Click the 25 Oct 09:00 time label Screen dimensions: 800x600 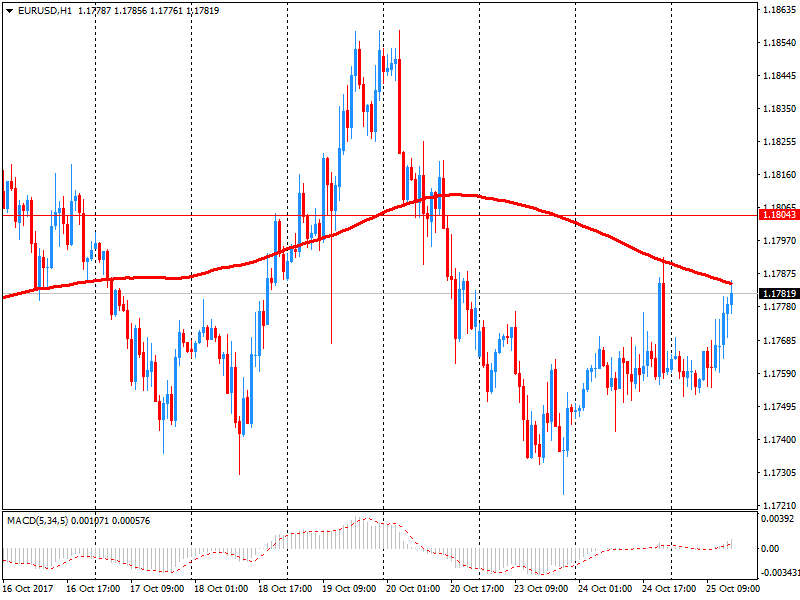click(733, 588)
